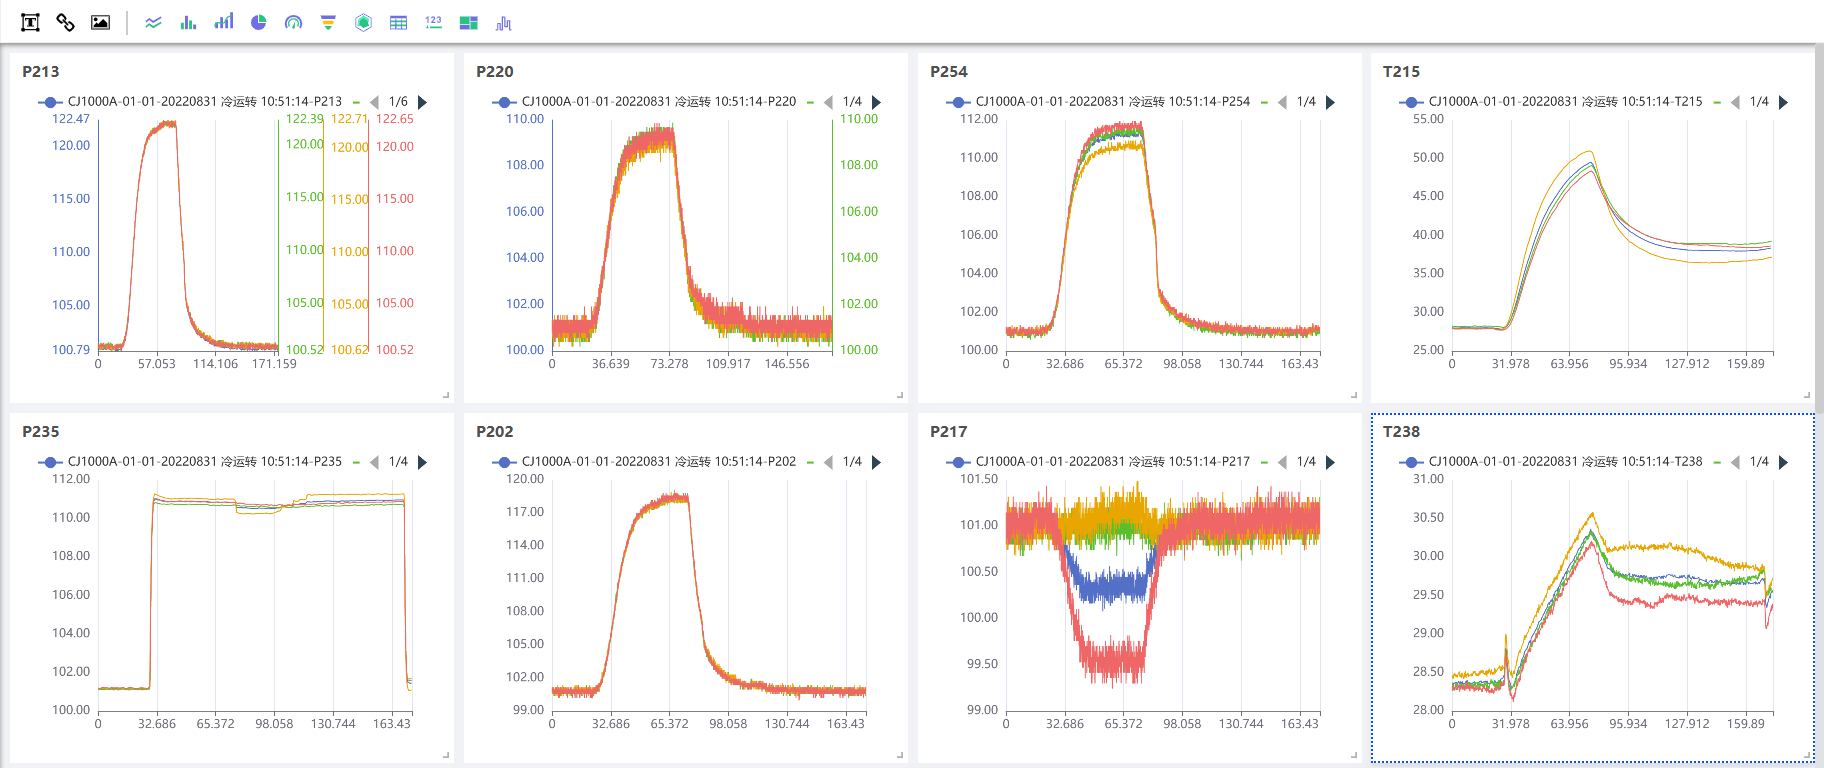The width and height of the screenshot is (1824, 768).
Task: Select the funnel chart type
Action: coord(328,22)
